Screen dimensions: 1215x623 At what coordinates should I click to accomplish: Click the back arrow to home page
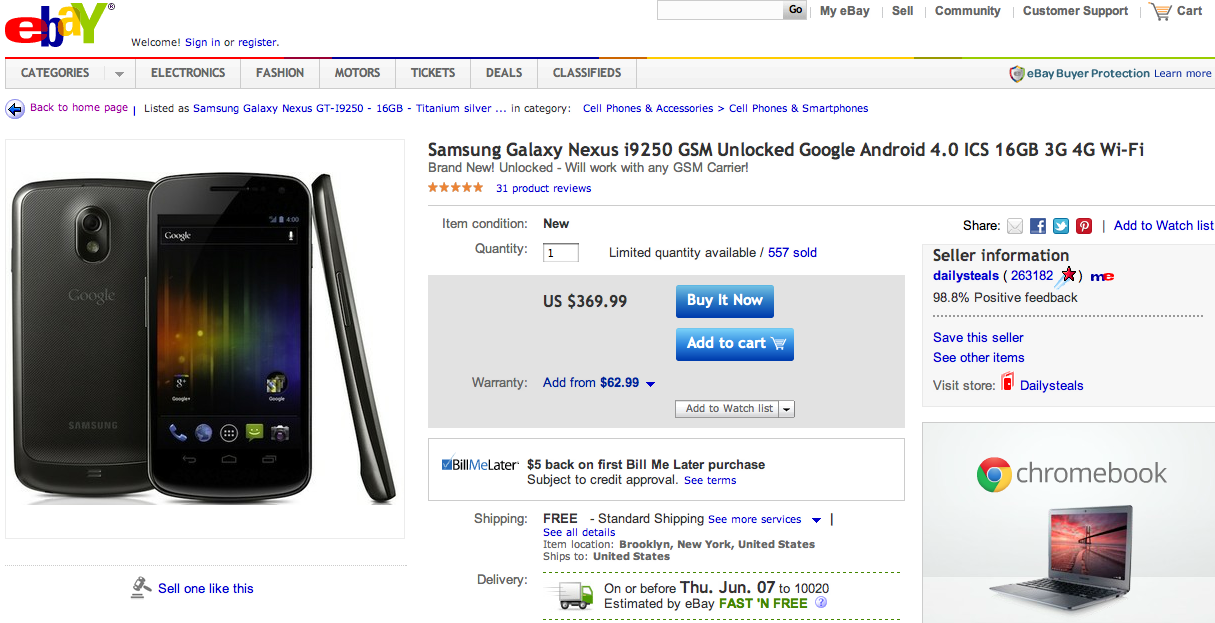pyautogui.click(x=15, y=109)
